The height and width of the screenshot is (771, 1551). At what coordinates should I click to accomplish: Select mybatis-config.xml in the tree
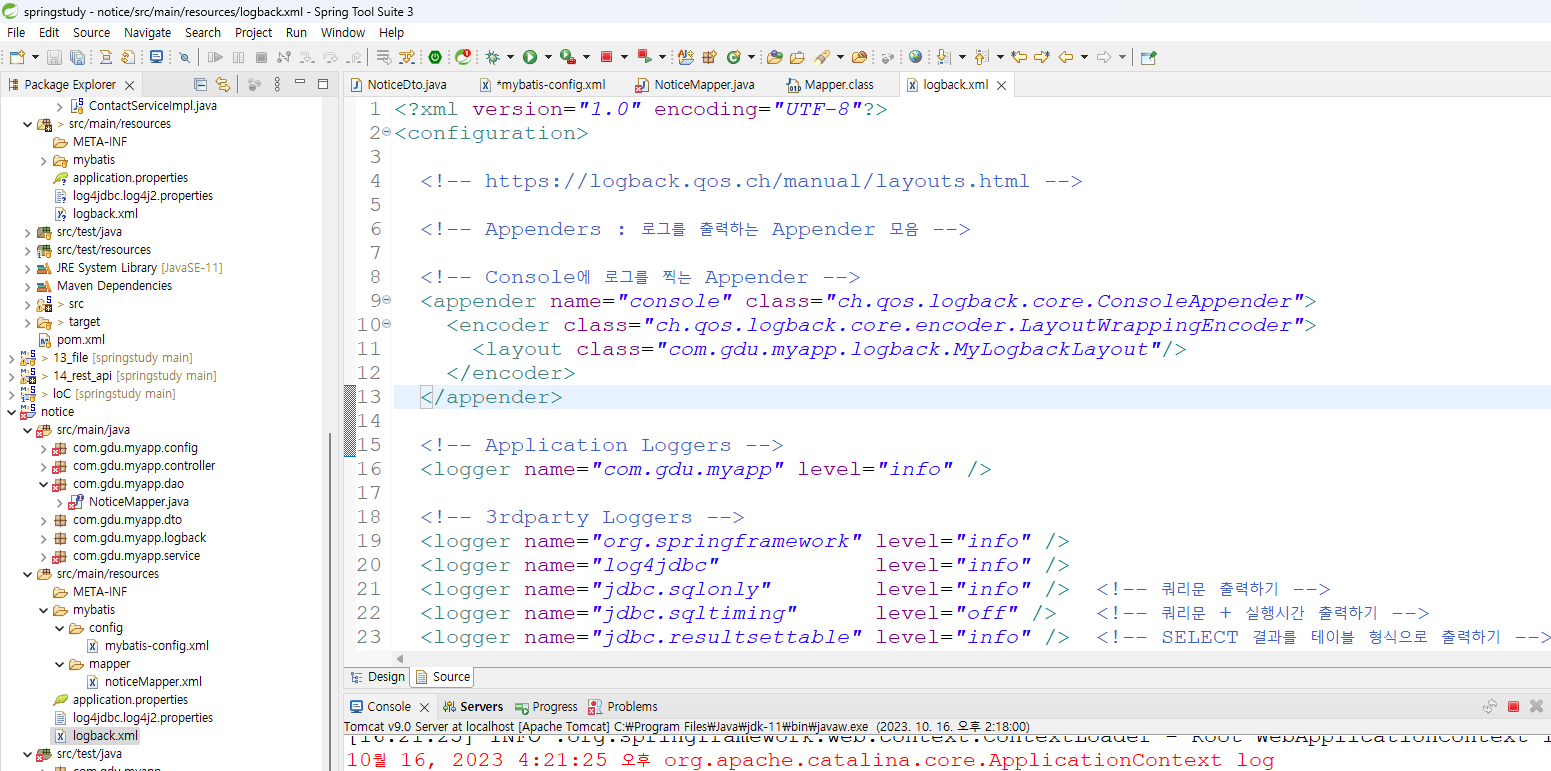click(x=156, y=646)
